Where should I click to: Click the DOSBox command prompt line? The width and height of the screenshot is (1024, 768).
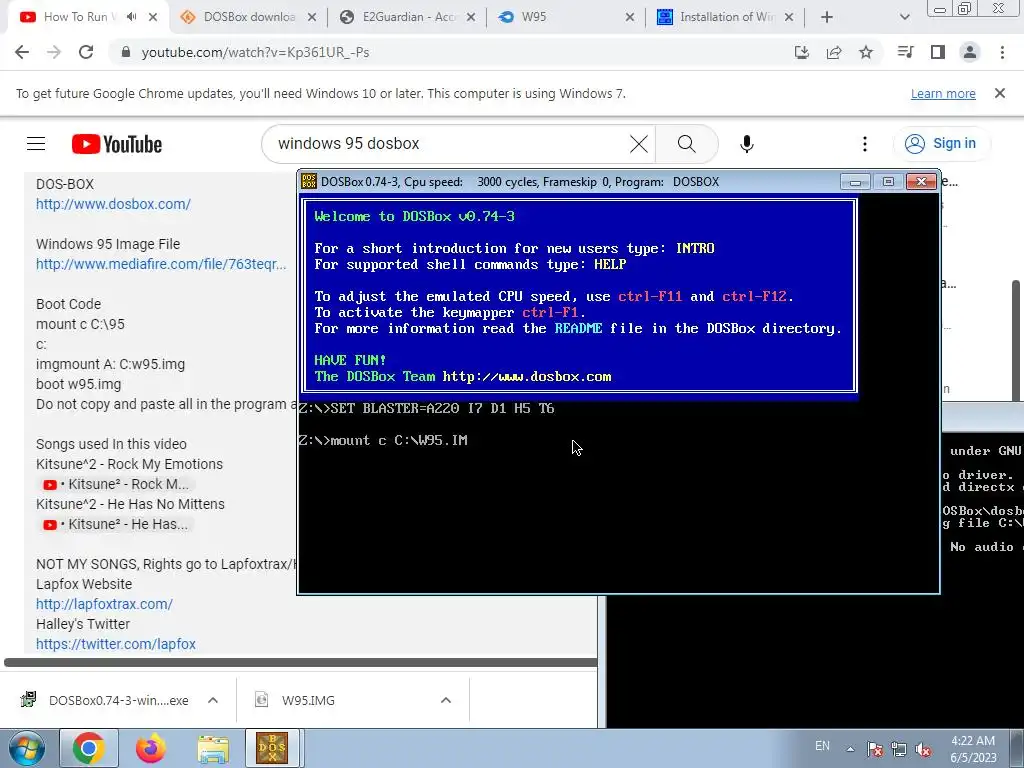click(383, 440)
